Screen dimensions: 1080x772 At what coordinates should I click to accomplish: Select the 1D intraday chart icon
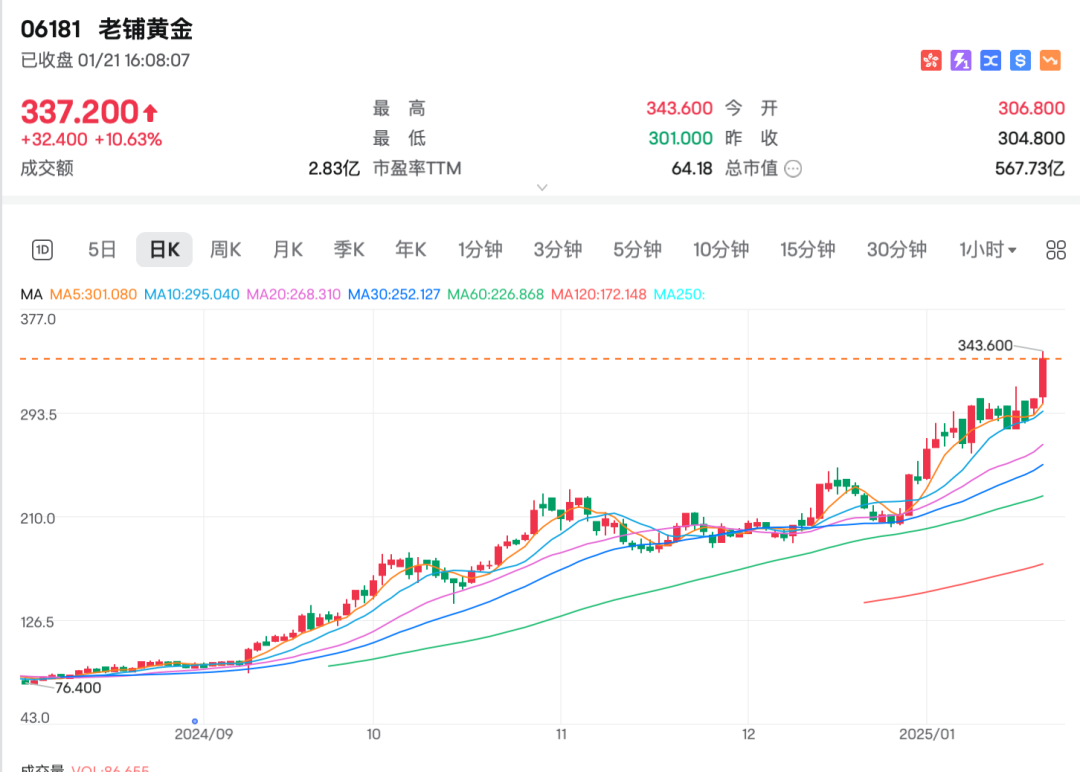(x=42, y=250)
